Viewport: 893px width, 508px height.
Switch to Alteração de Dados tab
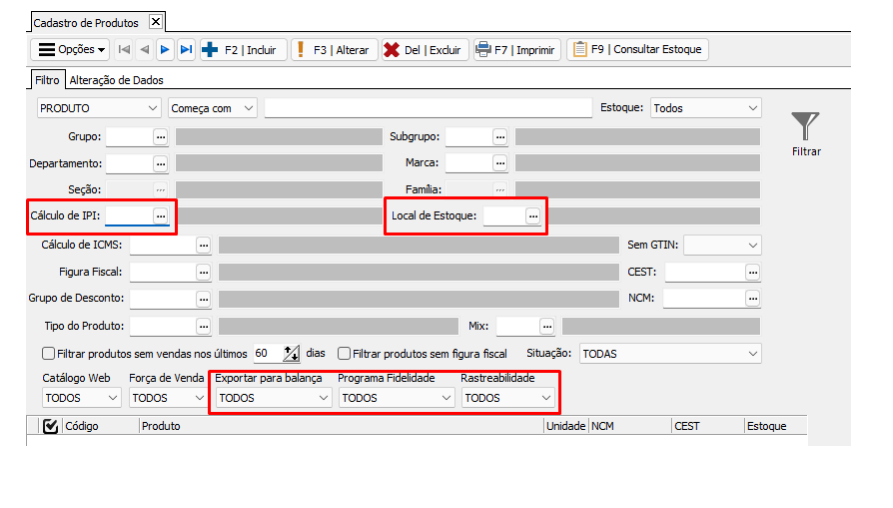116,80
